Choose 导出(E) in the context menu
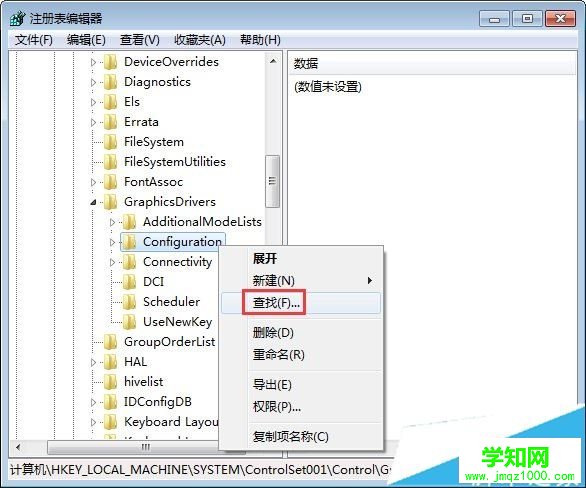The height and width of the screenshot is (488, 586). [301, 384]
